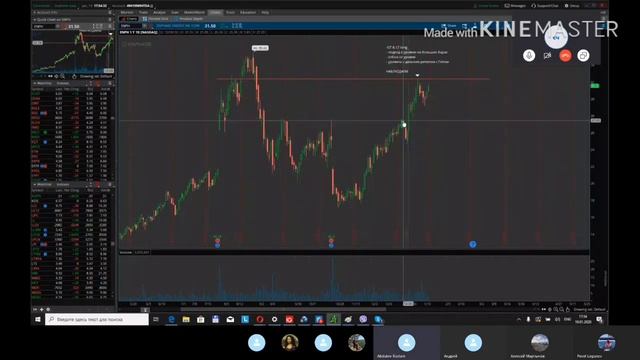Open the Windows Start menu
The image size is (640, 360).
tap(38, 319)
